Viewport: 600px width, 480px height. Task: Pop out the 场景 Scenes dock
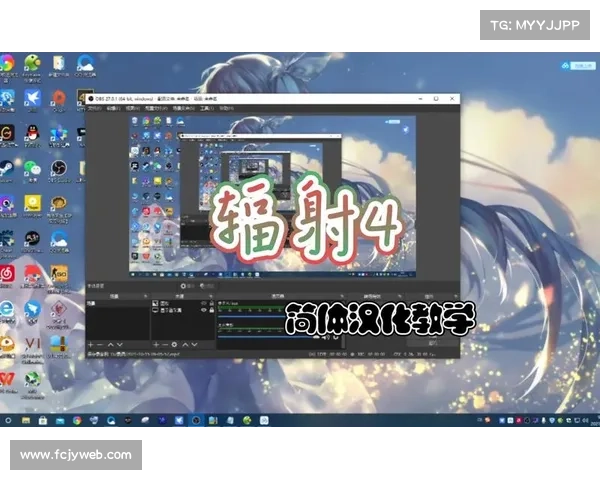click(x=145, y=296)
